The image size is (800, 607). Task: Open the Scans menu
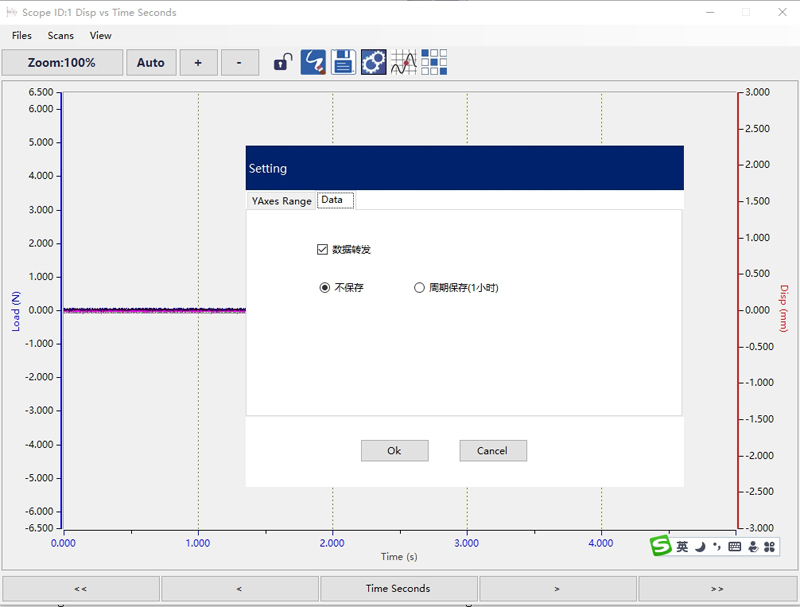(61, 35)
